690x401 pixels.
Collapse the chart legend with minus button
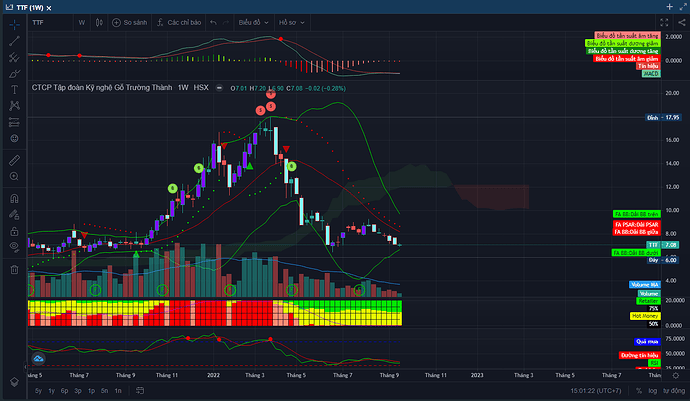click(219, 88)
